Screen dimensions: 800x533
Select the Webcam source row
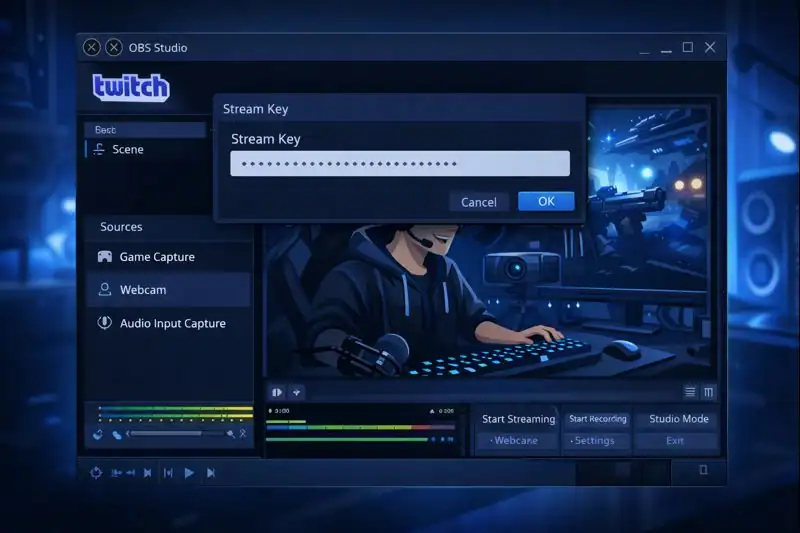coord(168,290)
